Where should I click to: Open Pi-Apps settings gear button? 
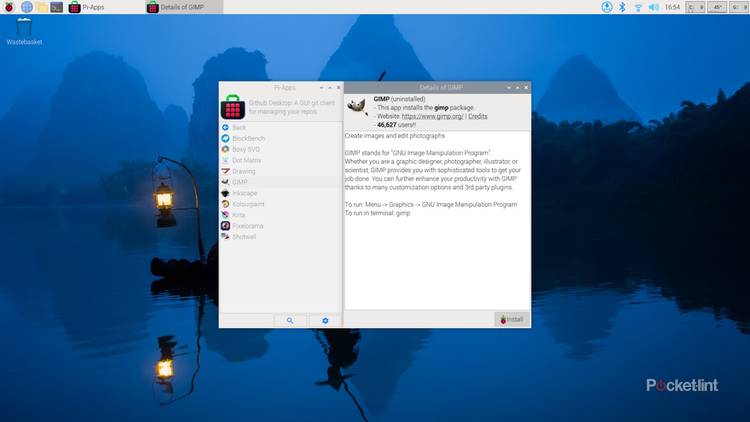324,320
